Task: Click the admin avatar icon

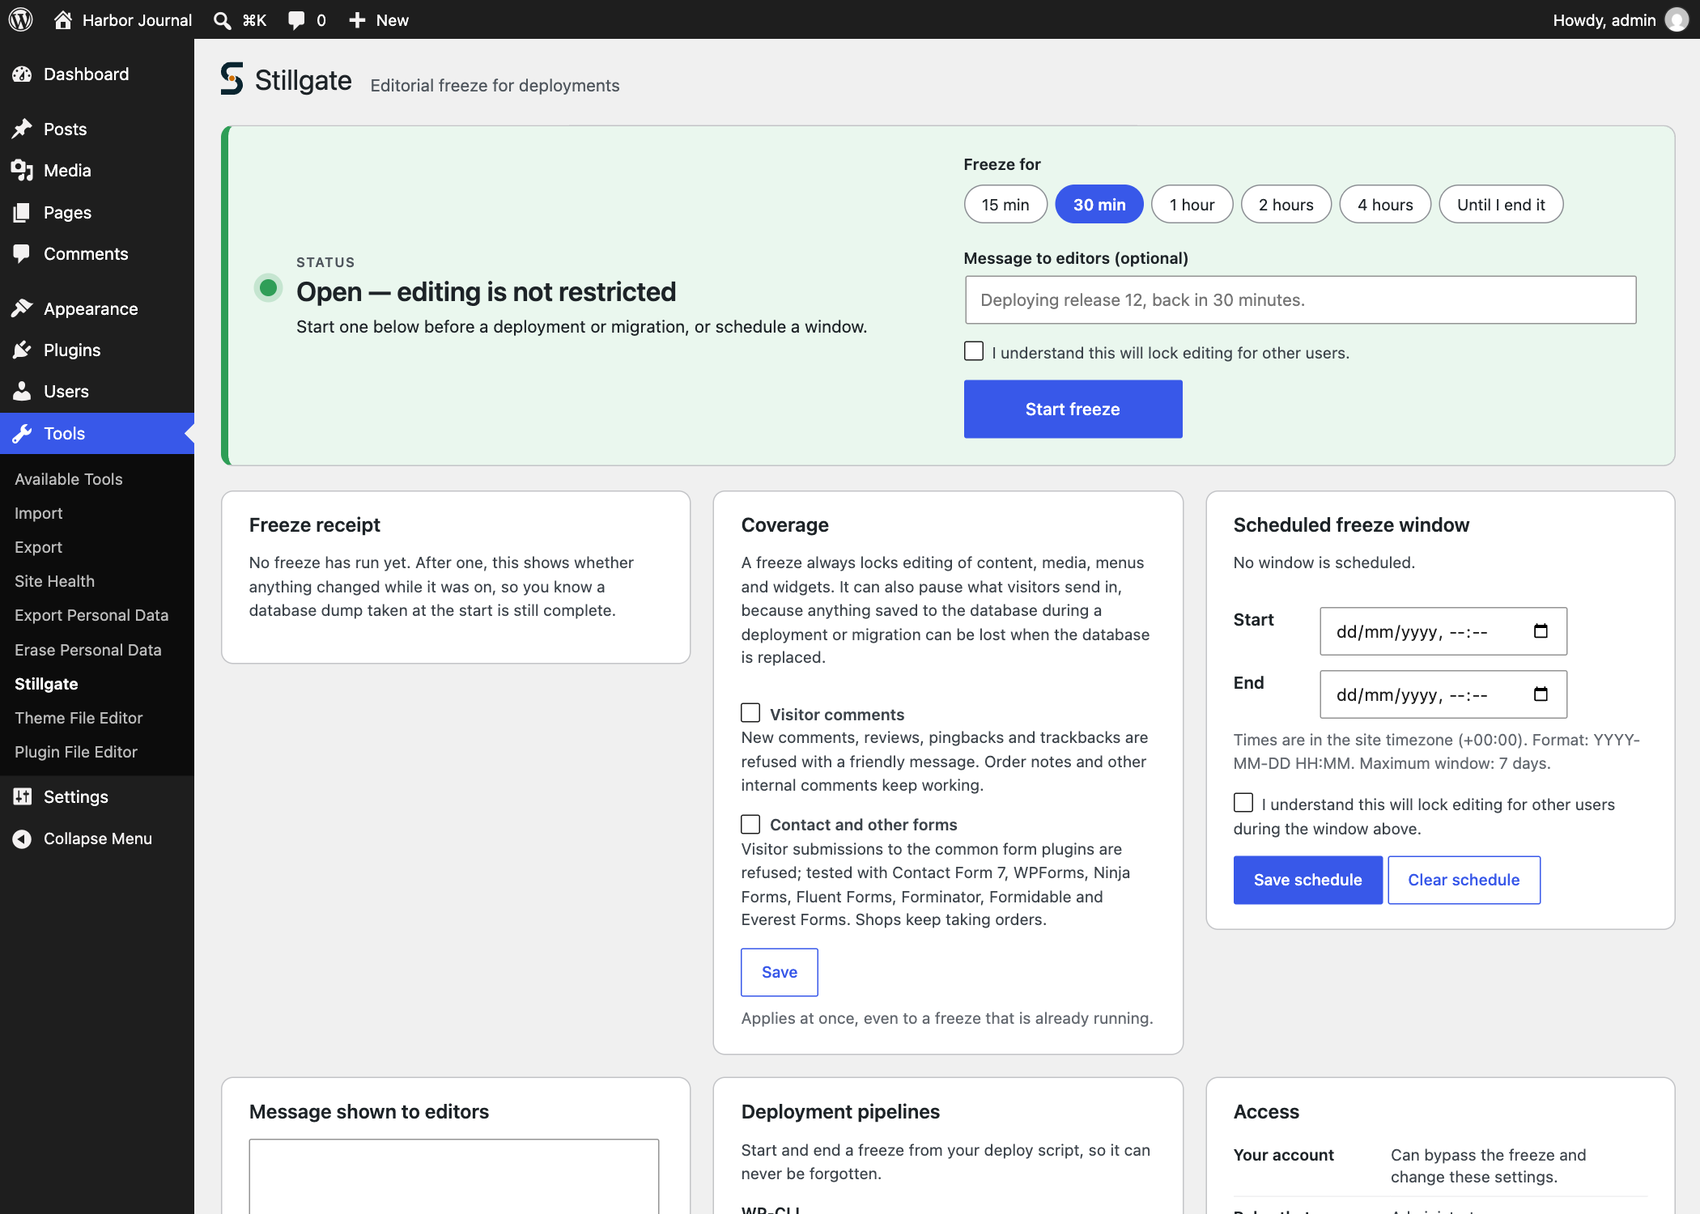Action: tap(1677, 20)
